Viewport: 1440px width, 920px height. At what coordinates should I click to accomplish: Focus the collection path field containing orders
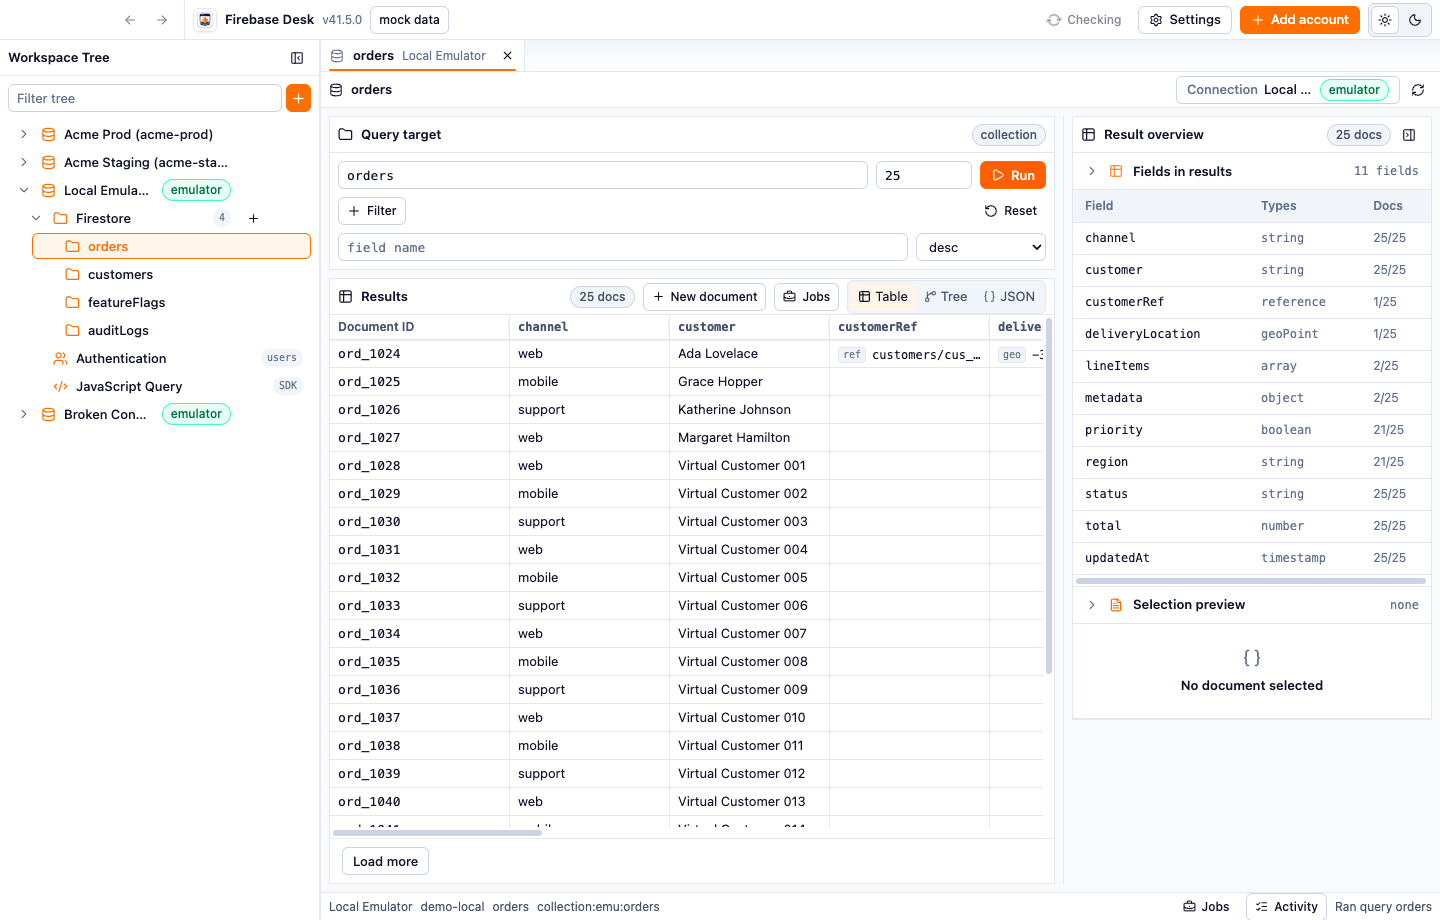[603, 175]
